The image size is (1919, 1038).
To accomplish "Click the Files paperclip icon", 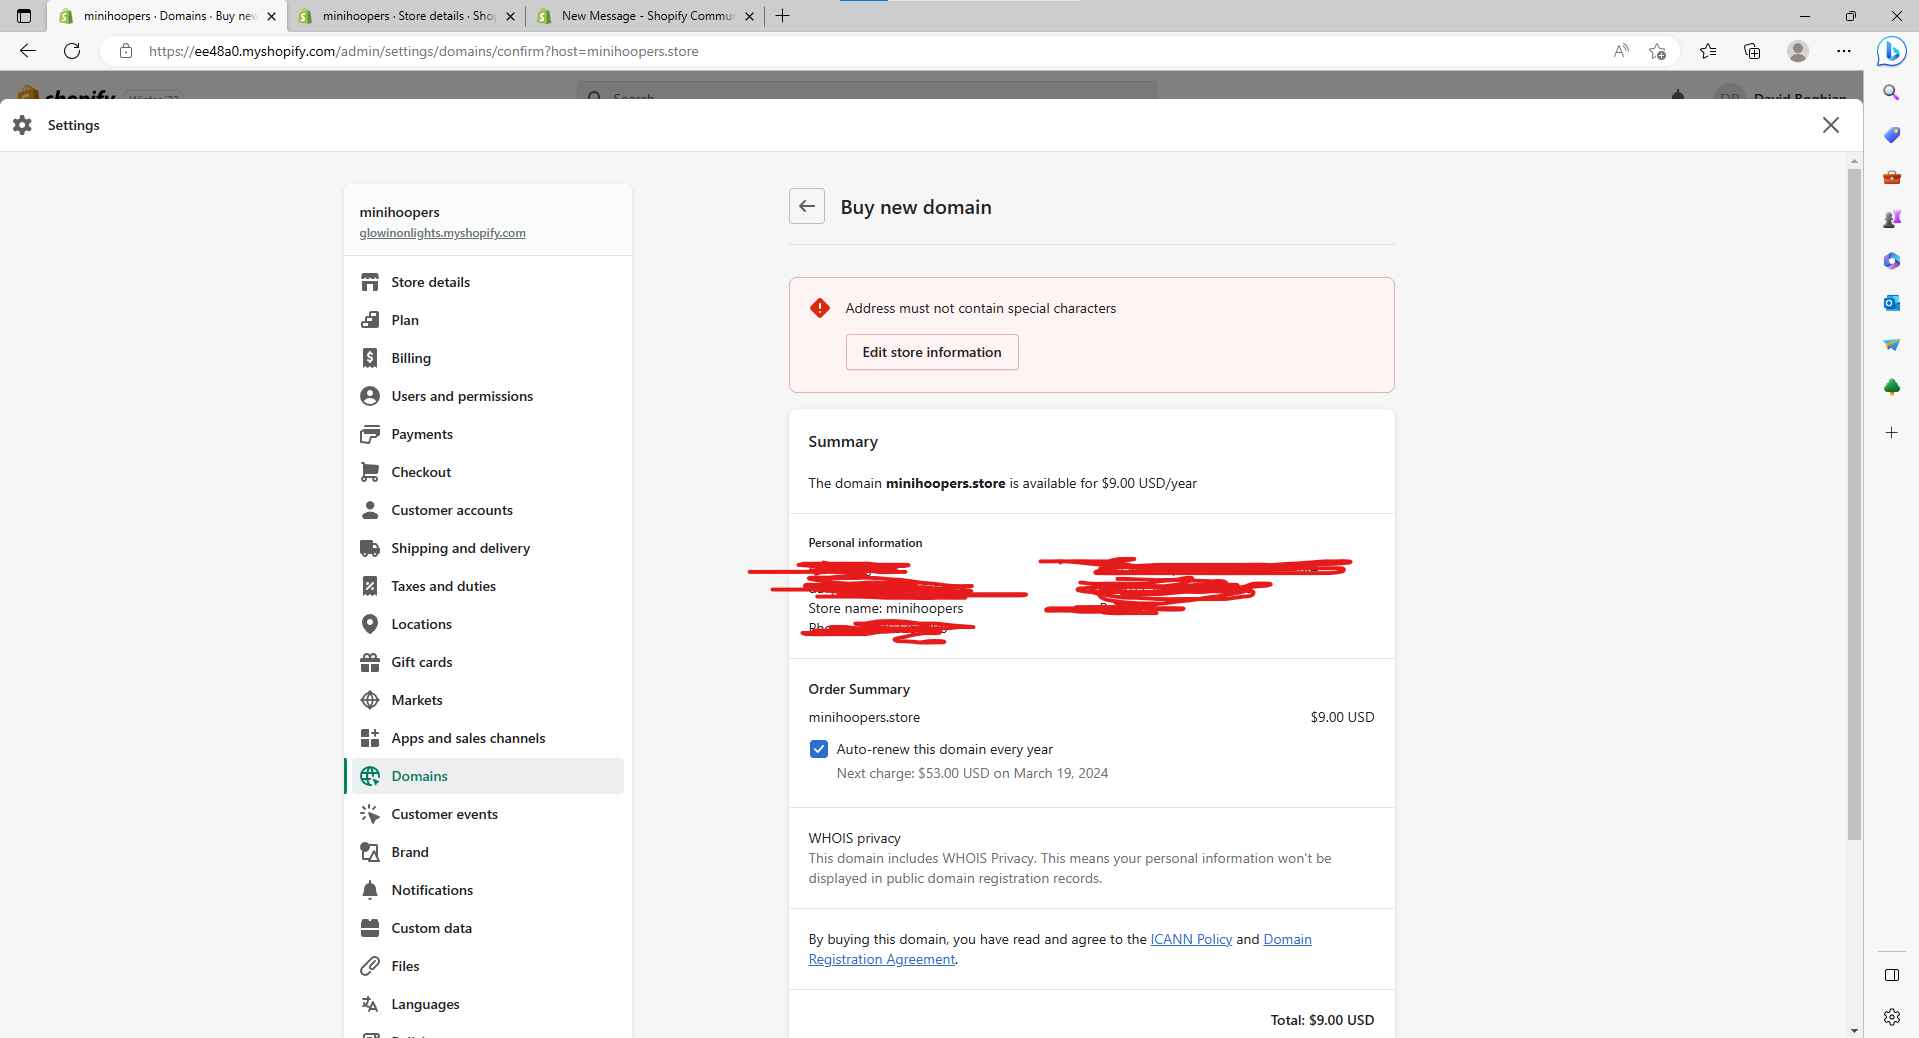I will pos(370,966).
